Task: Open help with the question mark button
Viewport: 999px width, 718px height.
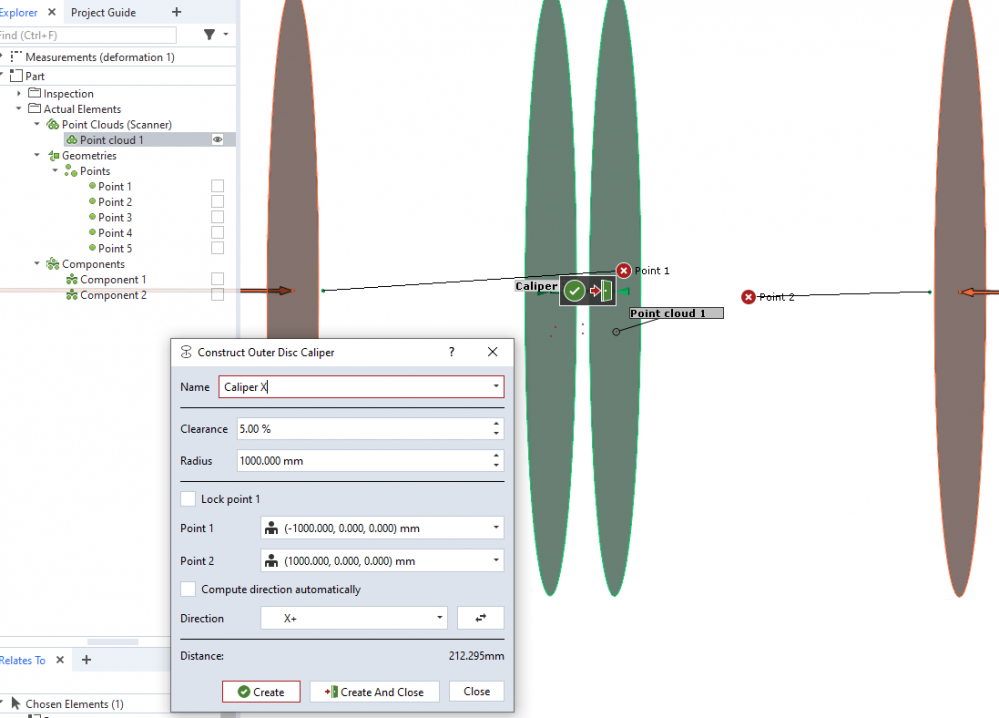Action: [x=452, y=352]
